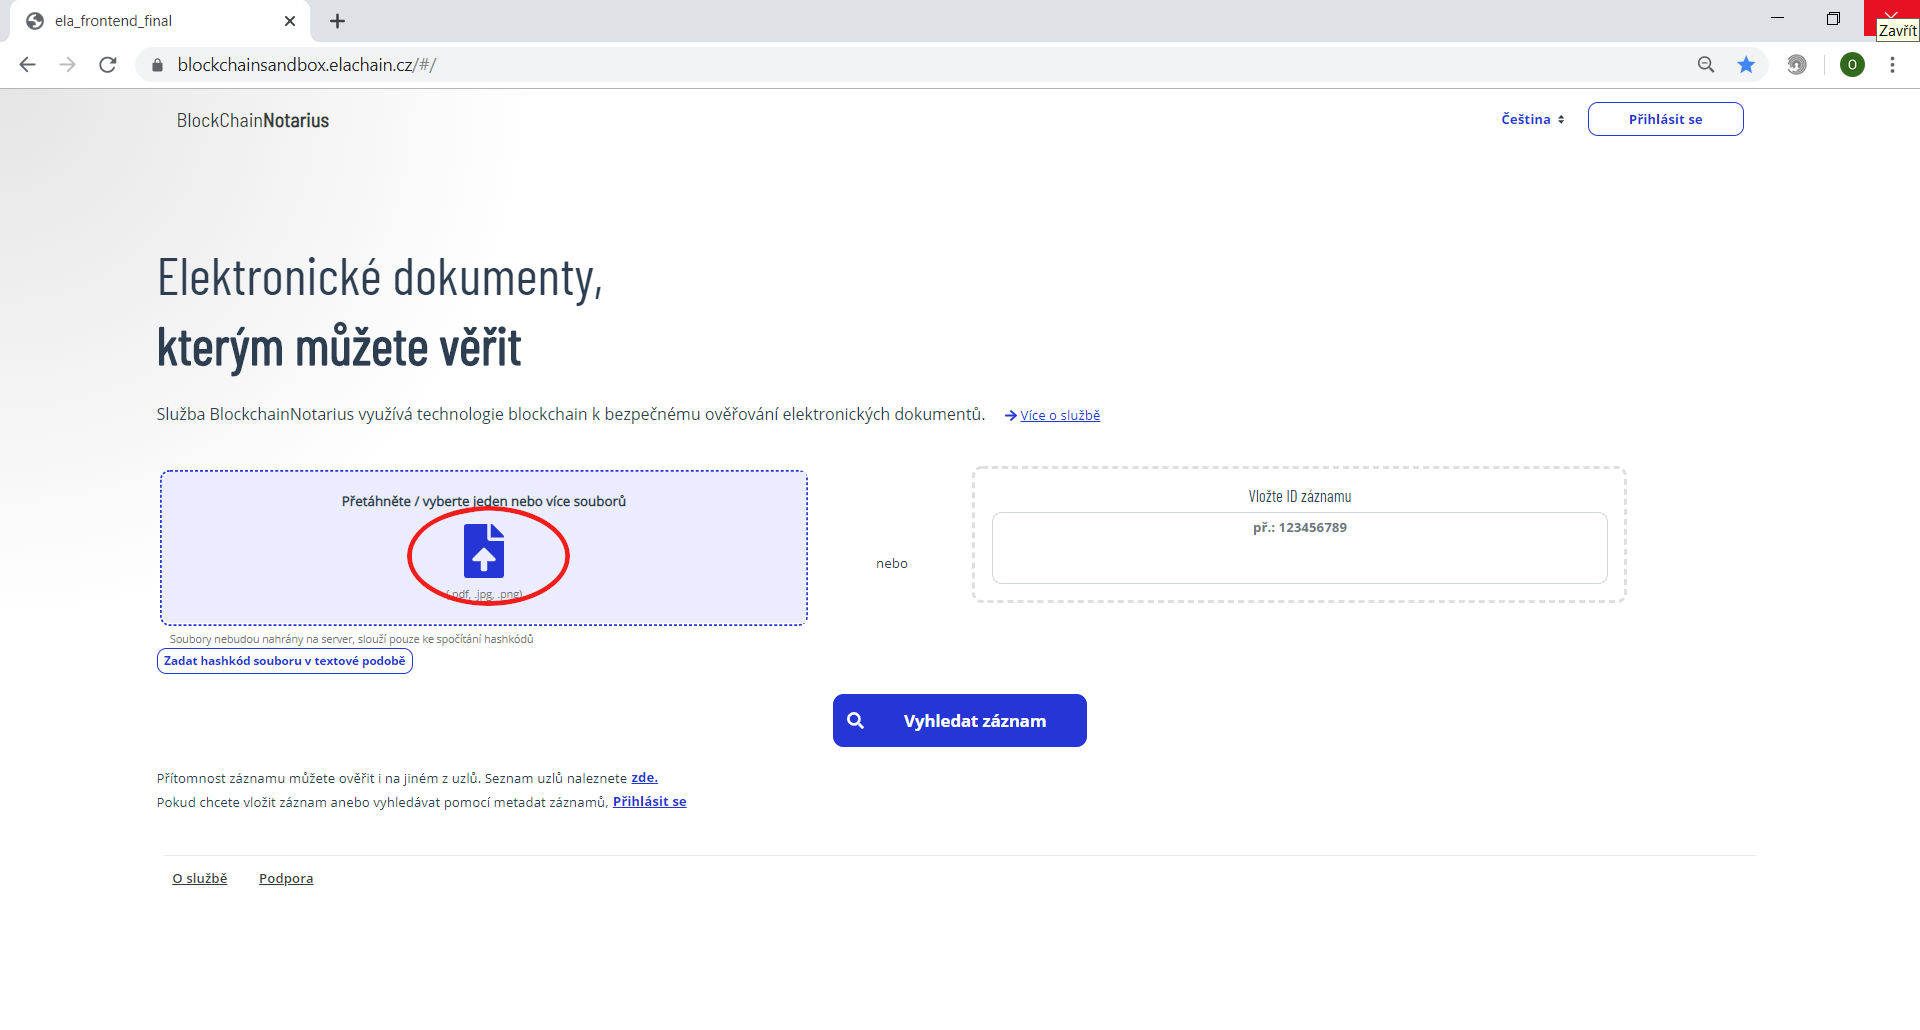The image size is (1920, 1030).
Task: Open the Chrome three-dot menu
Action: (1892, 65)
